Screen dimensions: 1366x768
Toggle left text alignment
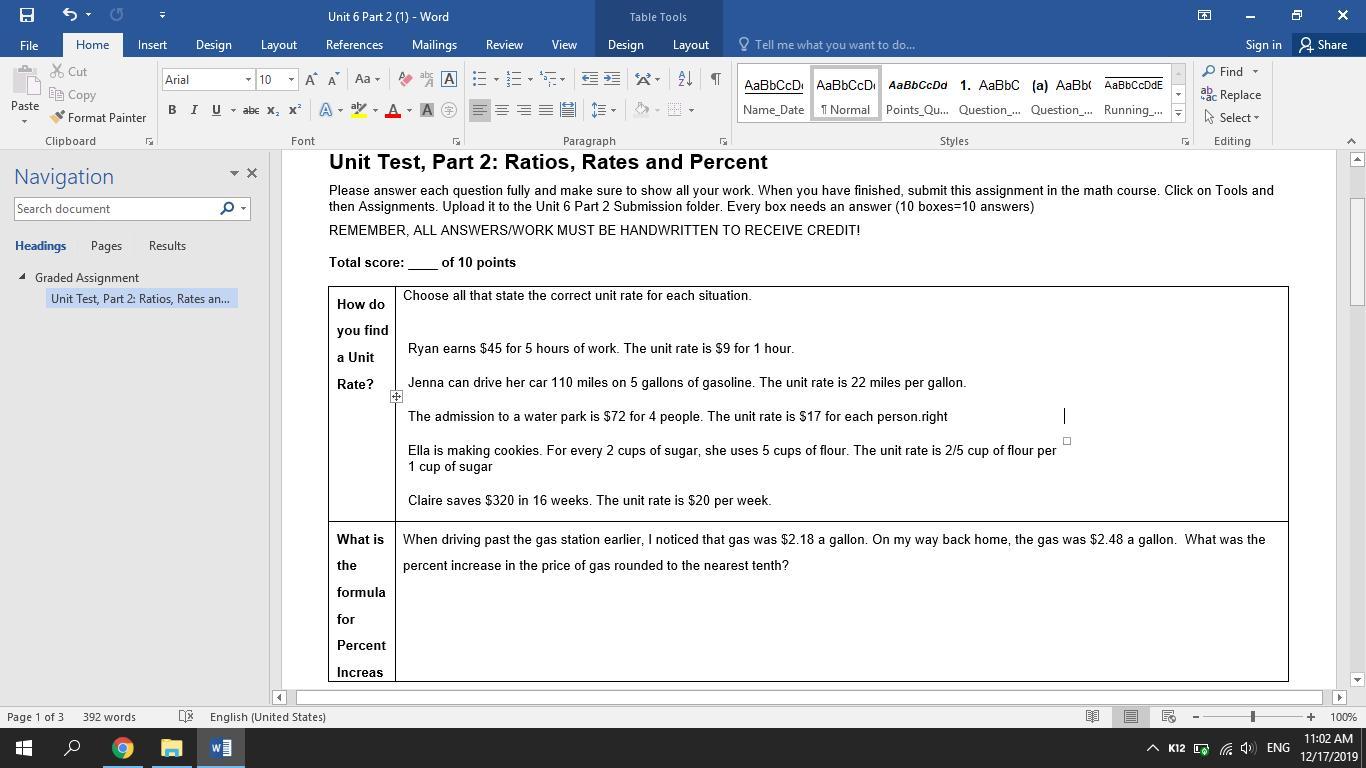480,110
